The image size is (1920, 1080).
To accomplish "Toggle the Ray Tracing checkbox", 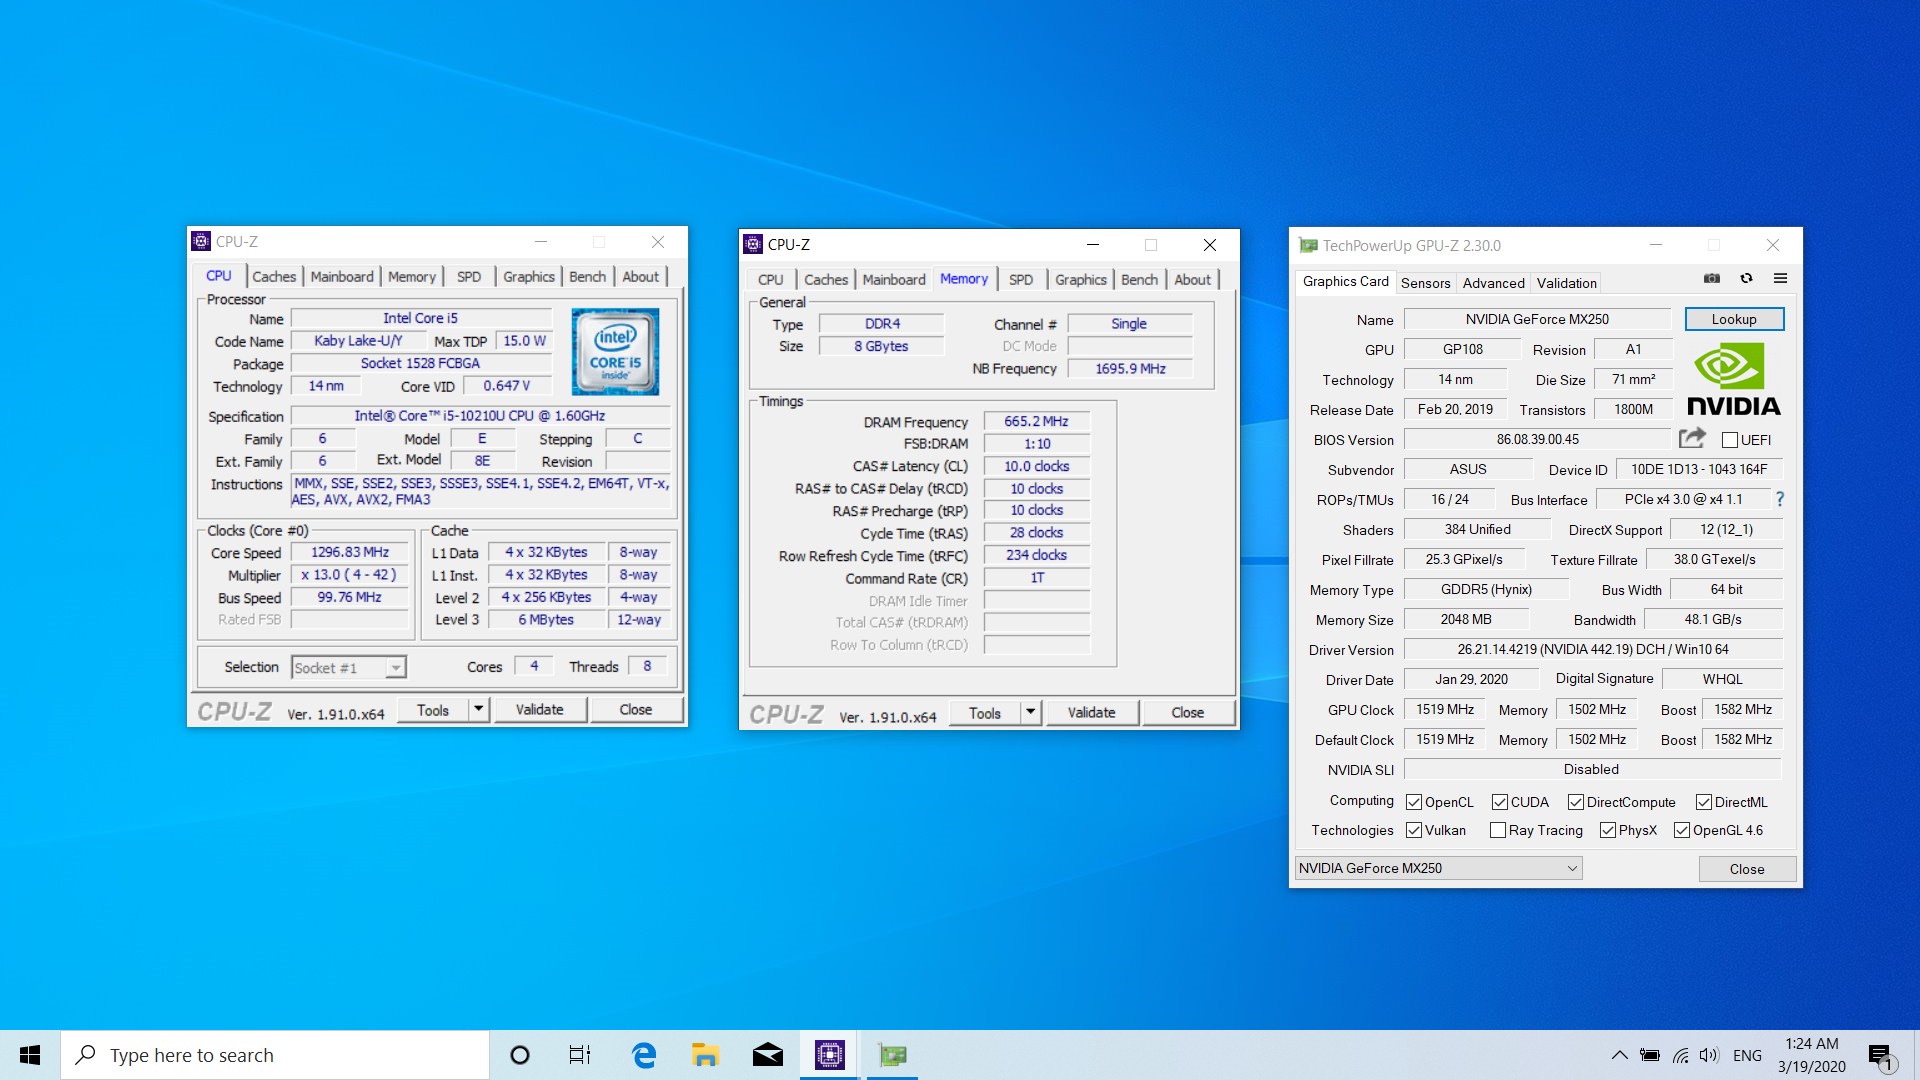I will point(1498,830).
